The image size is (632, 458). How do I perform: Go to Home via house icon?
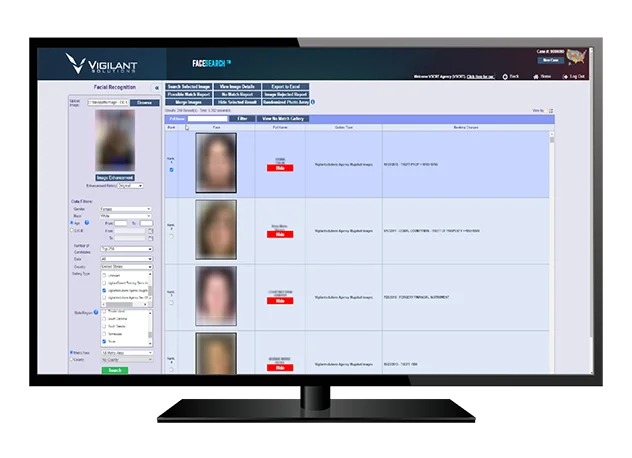tap(536, 76)
